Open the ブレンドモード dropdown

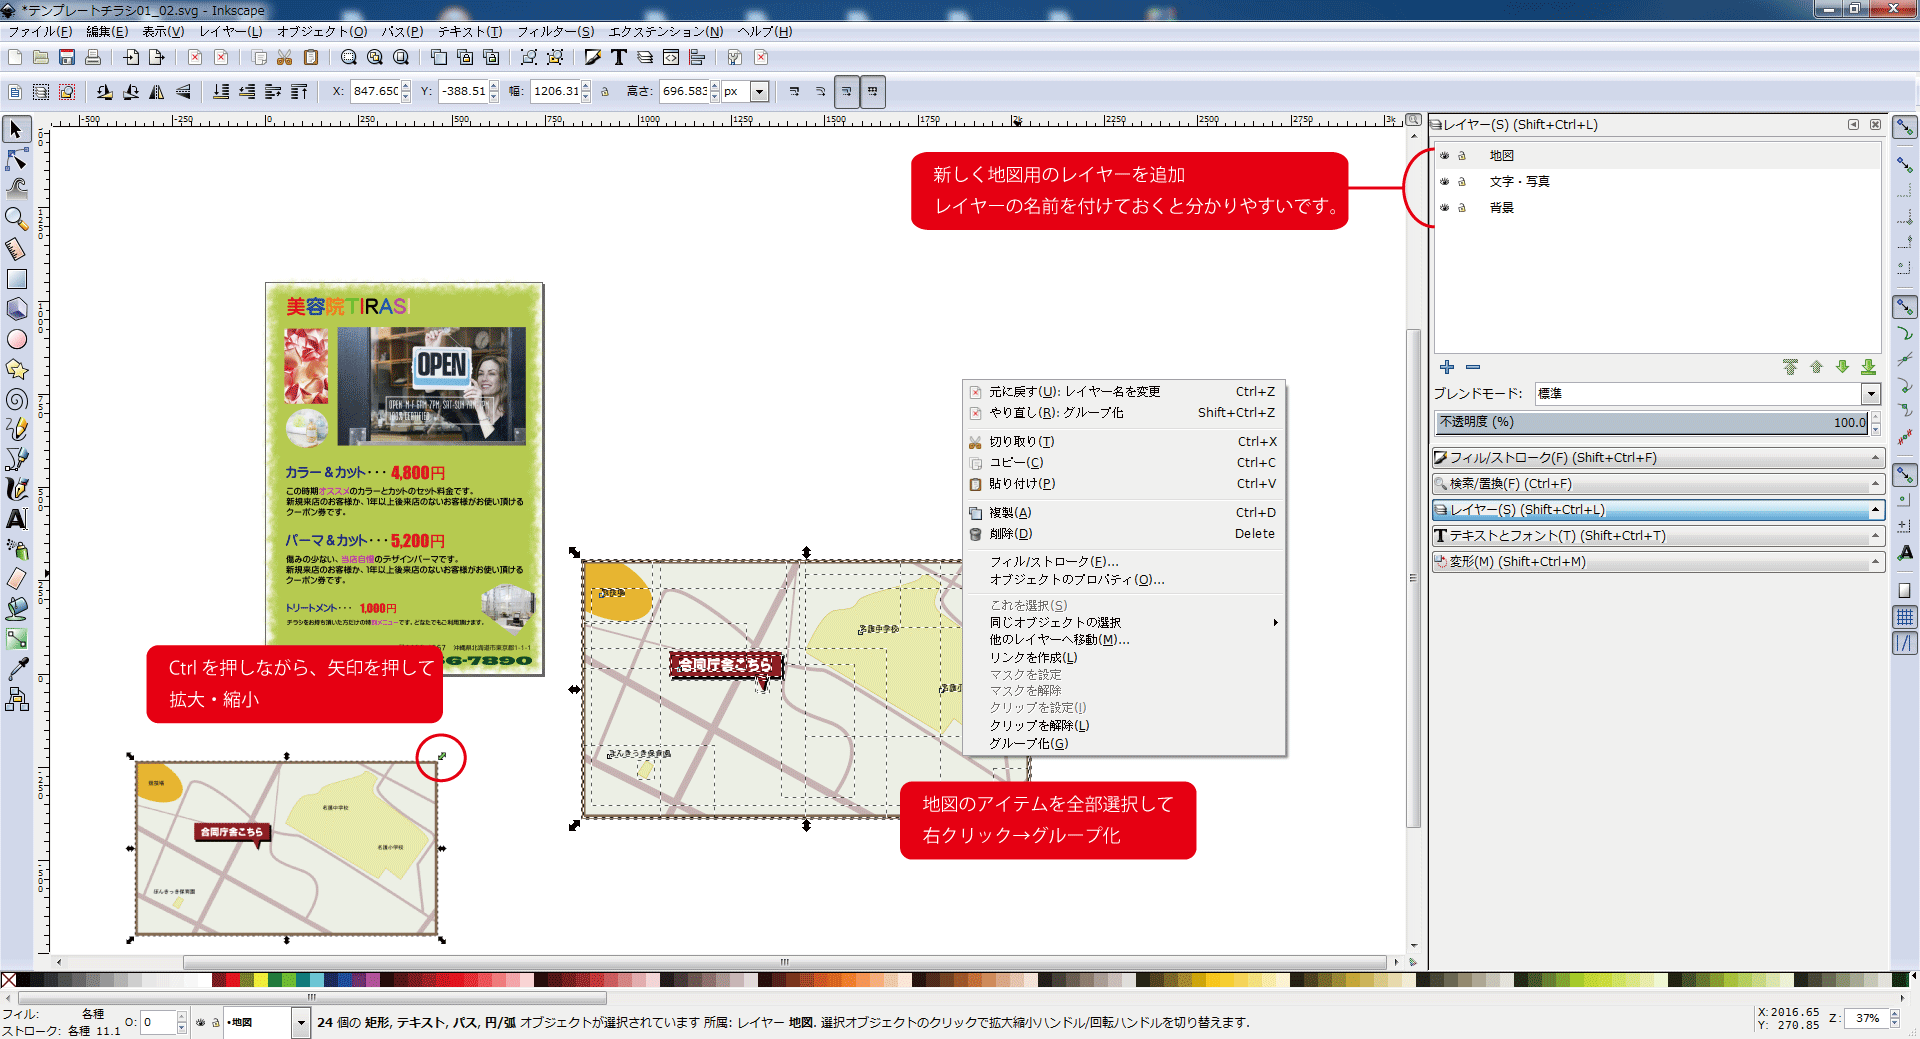[1871, 394]
